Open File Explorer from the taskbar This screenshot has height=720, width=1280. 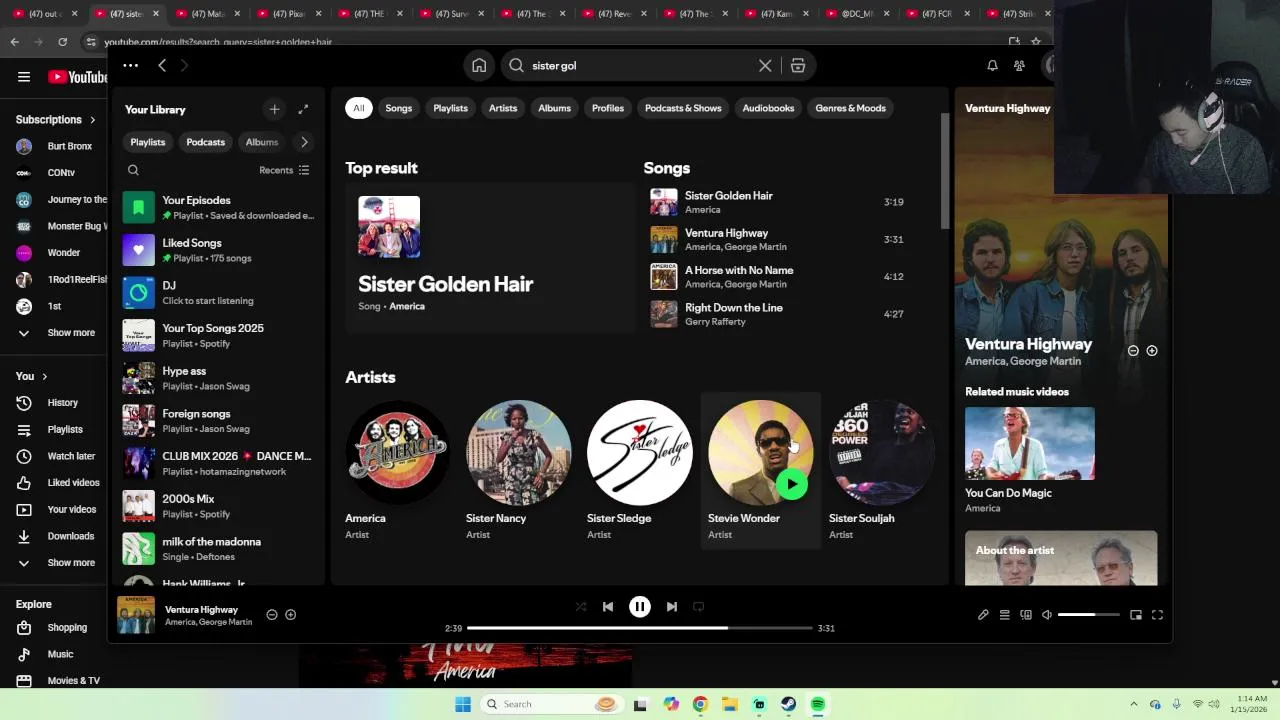click(x=730, y=704)
